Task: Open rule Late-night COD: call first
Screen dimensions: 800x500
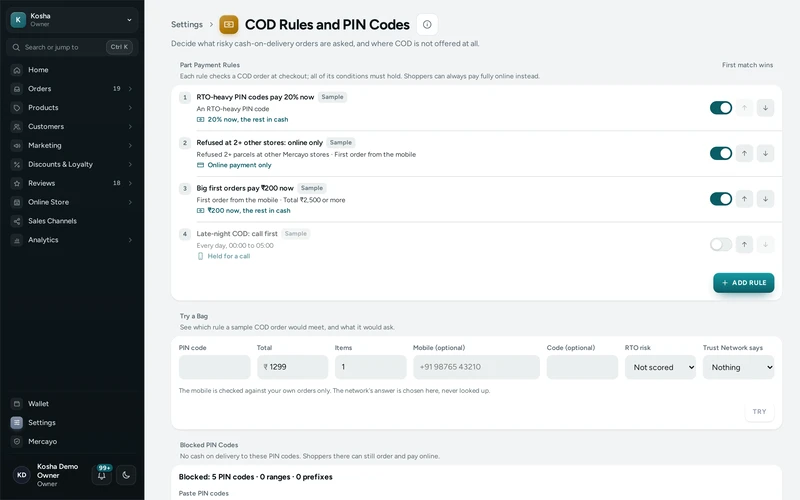Action: [237, 234]
